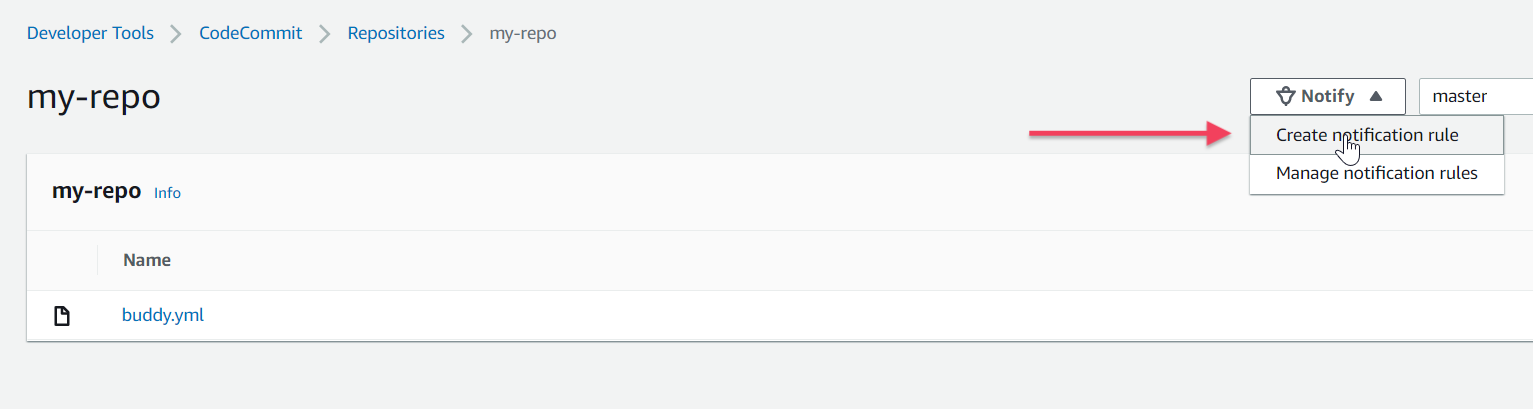Click the file icon beside buddy.yml

pyautogui.click(x=62, y=316)
